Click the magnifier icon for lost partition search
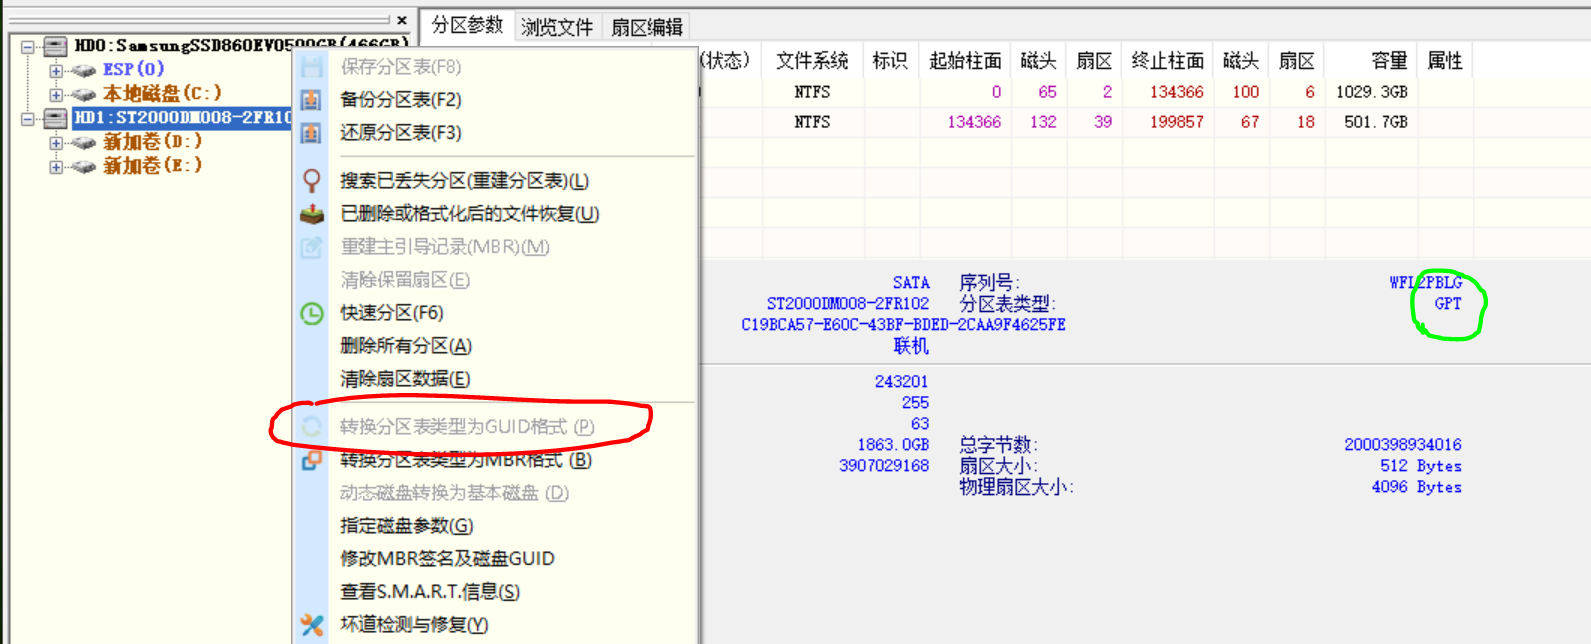This screenshot has width=1591, height=644. tap(312, 181)
